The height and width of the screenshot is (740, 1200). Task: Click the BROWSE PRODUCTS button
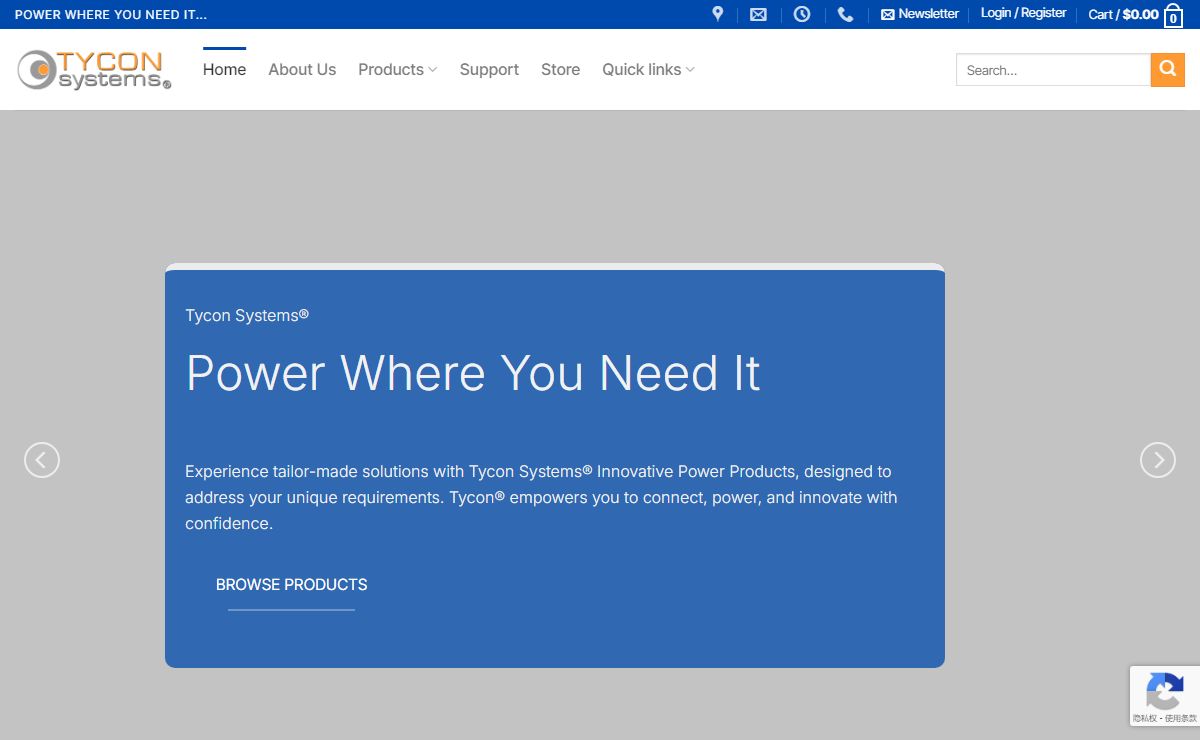tap(291, 585)
